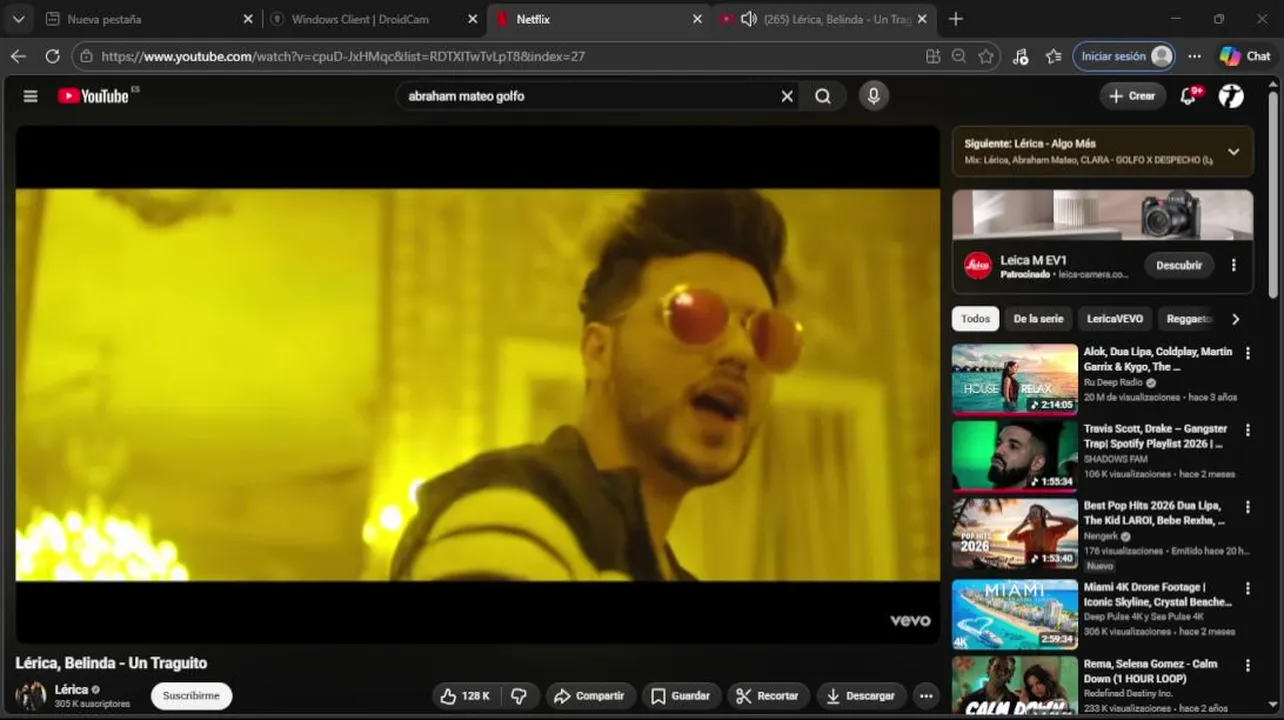This screenshot has height=720, width=1284.
Task: Open favorites list icon in toolbar
Action: tap(1053, 56)
